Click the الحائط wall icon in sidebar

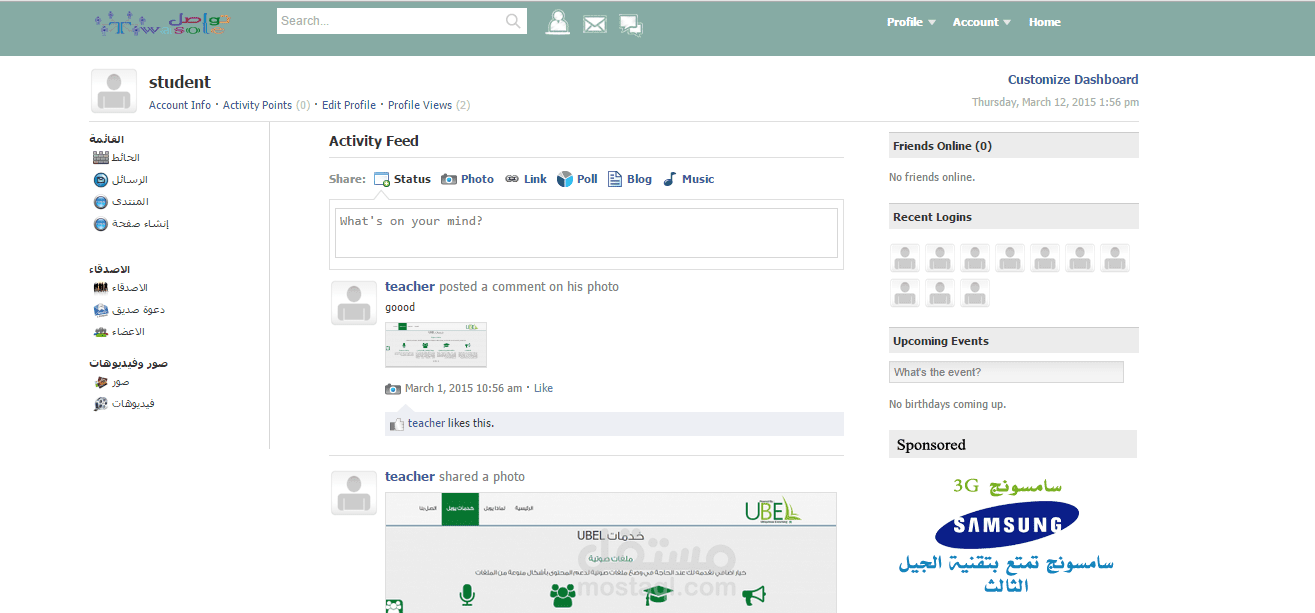tap(100, 158)
